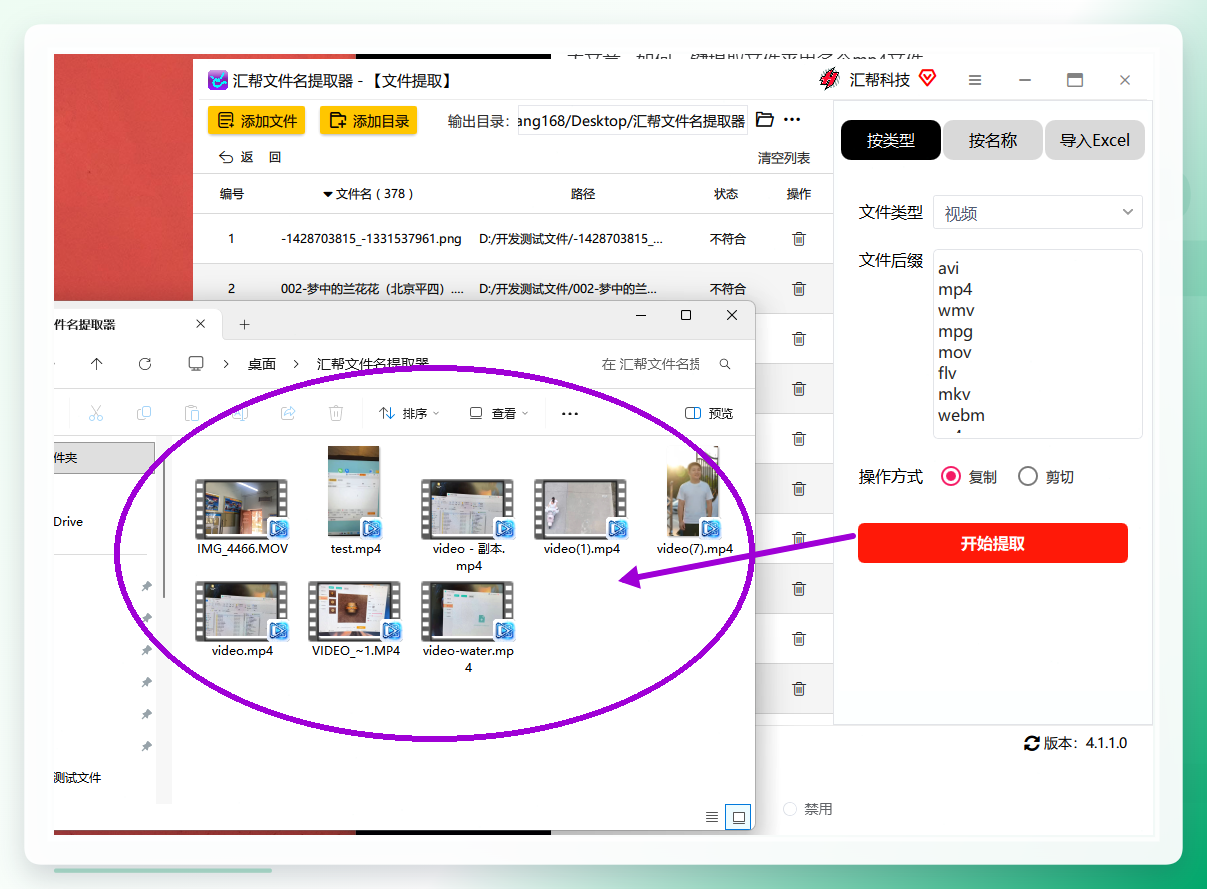Select the video - 副本.mp4 file

pyautogui.click(x=468, y=525)
